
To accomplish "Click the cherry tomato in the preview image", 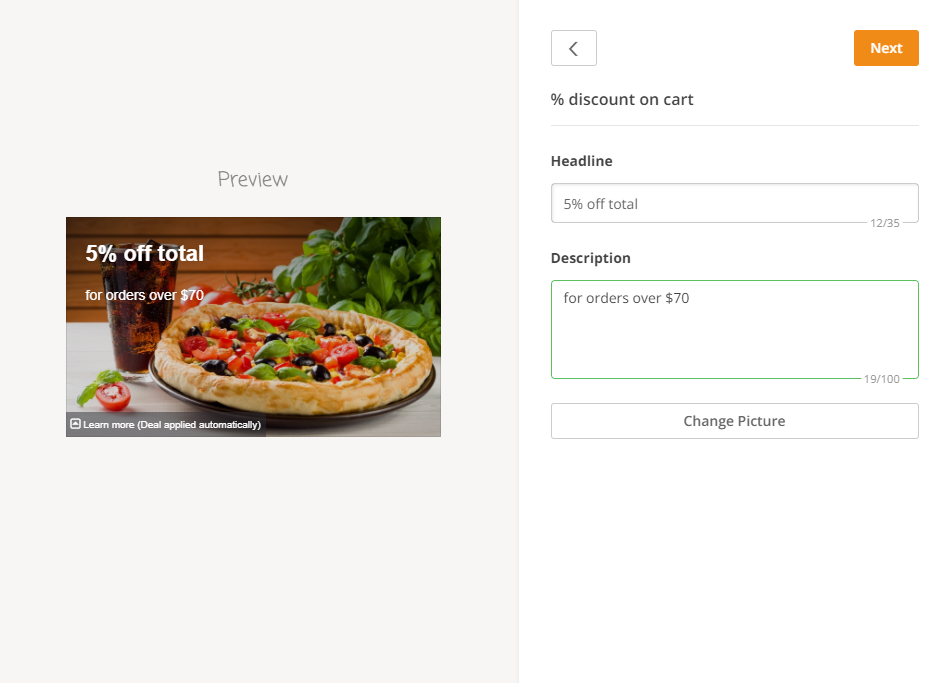I will [x=113, y=396].
